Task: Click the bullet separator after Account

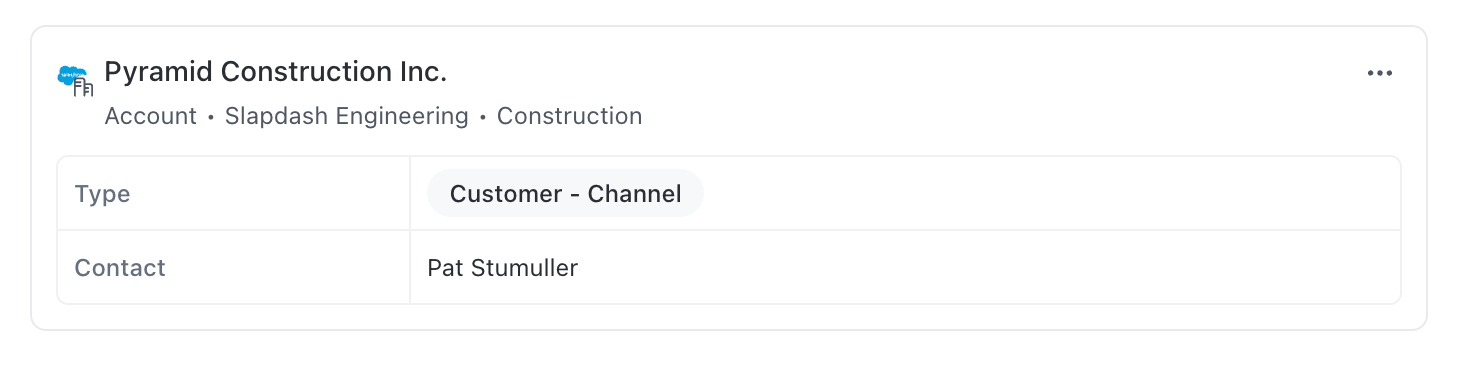Action: click(x=211, y=117)
